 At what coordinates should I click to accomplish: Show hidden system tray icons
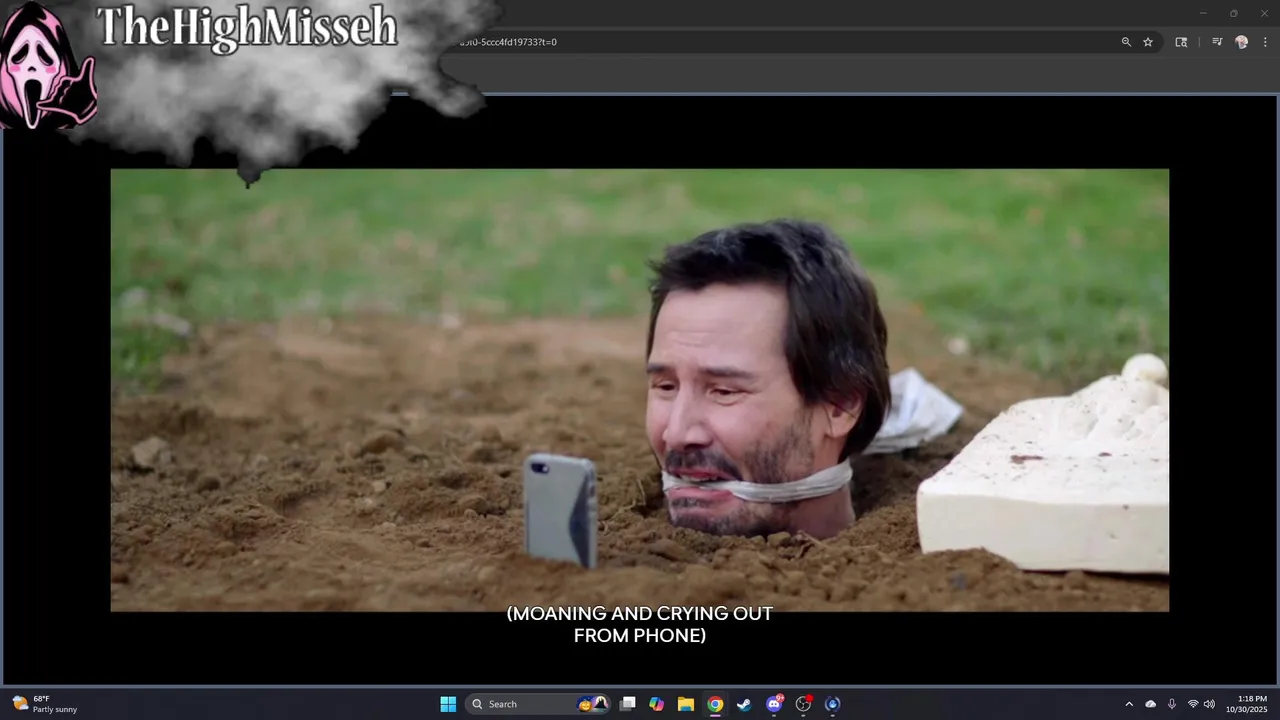(1129, 704)
